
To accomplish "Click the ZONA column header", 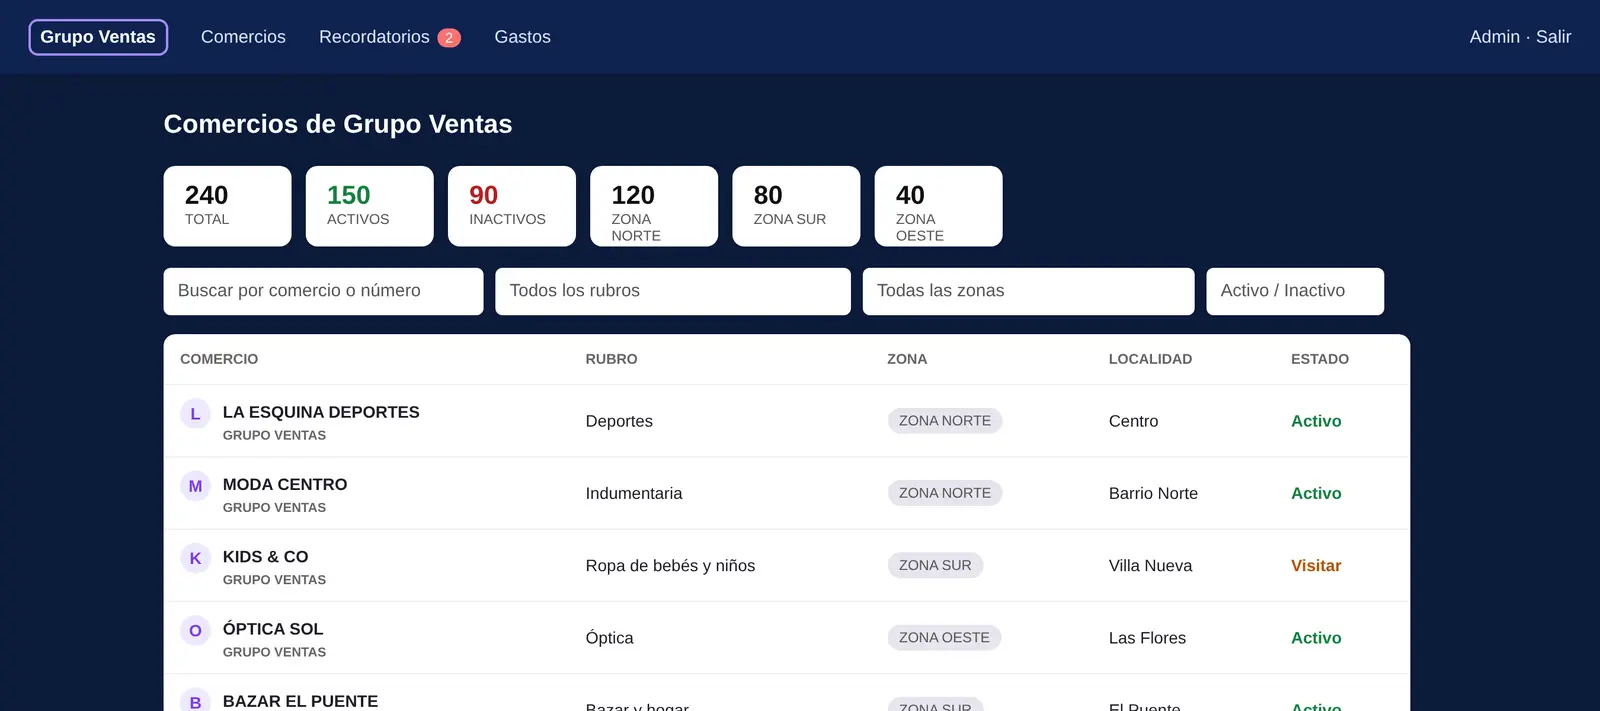I will tap(907, 359).
